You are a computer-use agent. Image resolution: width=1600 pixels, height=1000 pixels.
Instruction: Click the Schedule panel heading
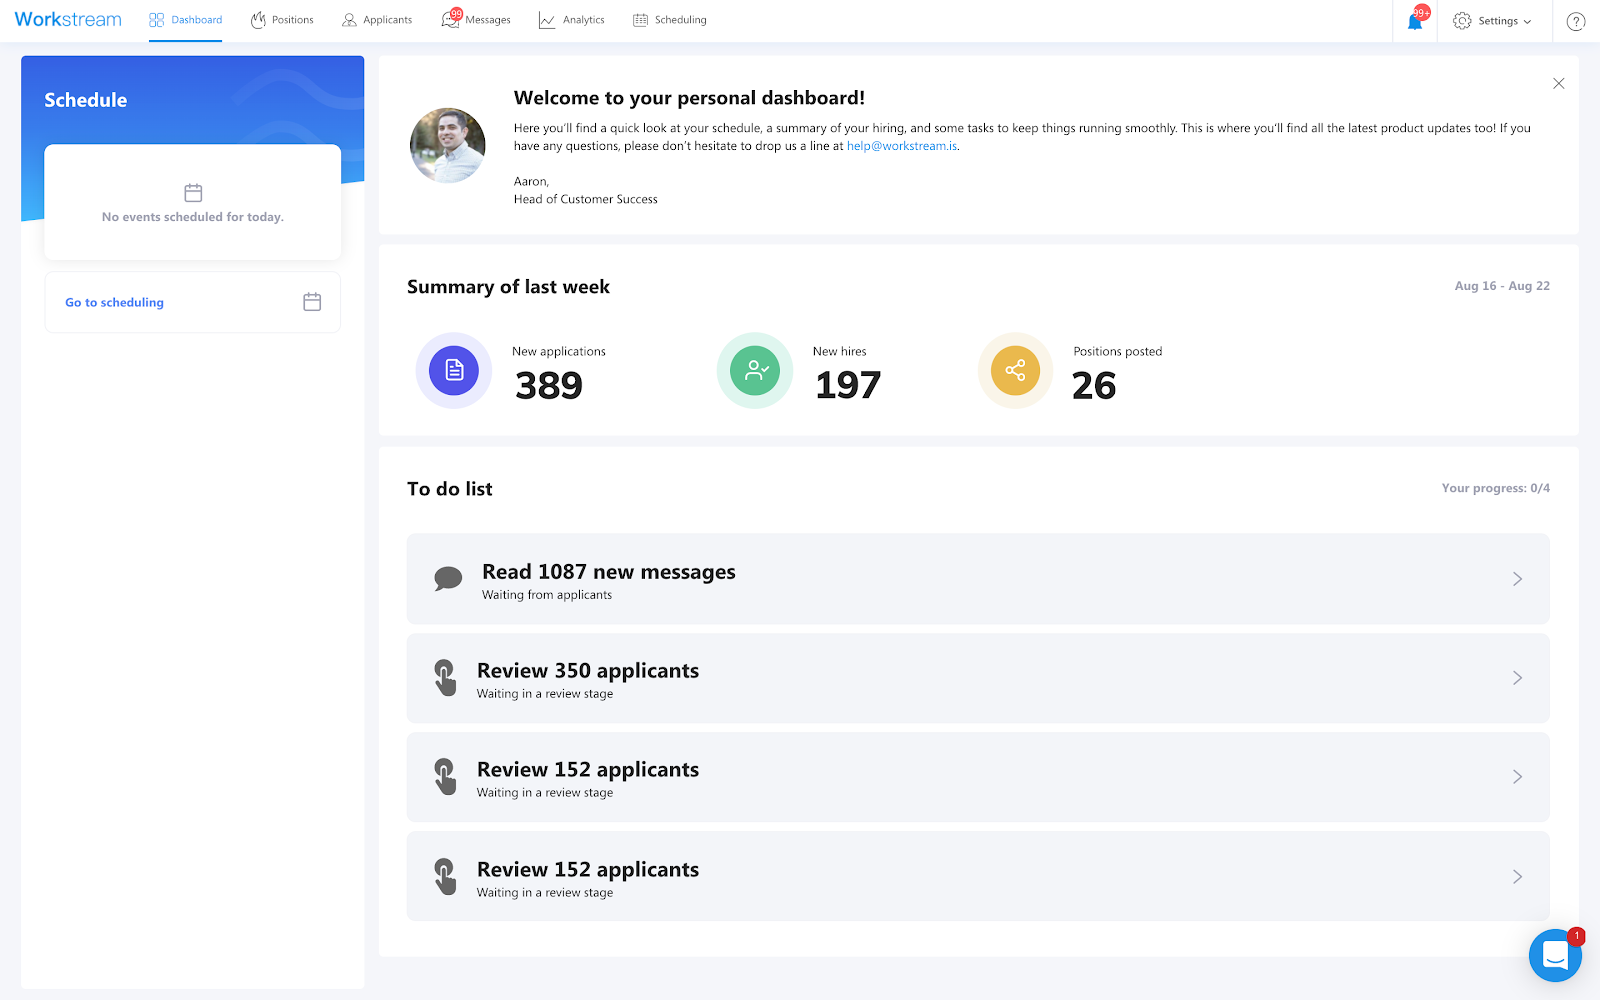(86, 100)
